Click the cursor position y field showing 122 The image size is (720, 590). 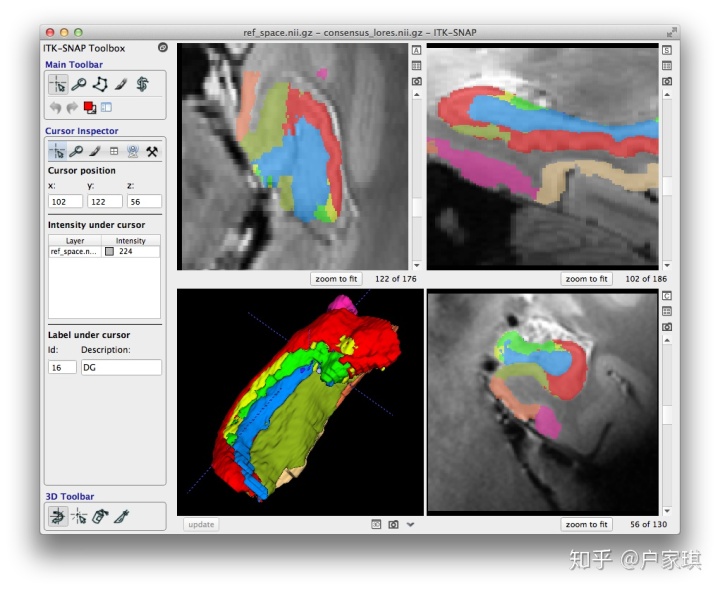tap(105, 202)
